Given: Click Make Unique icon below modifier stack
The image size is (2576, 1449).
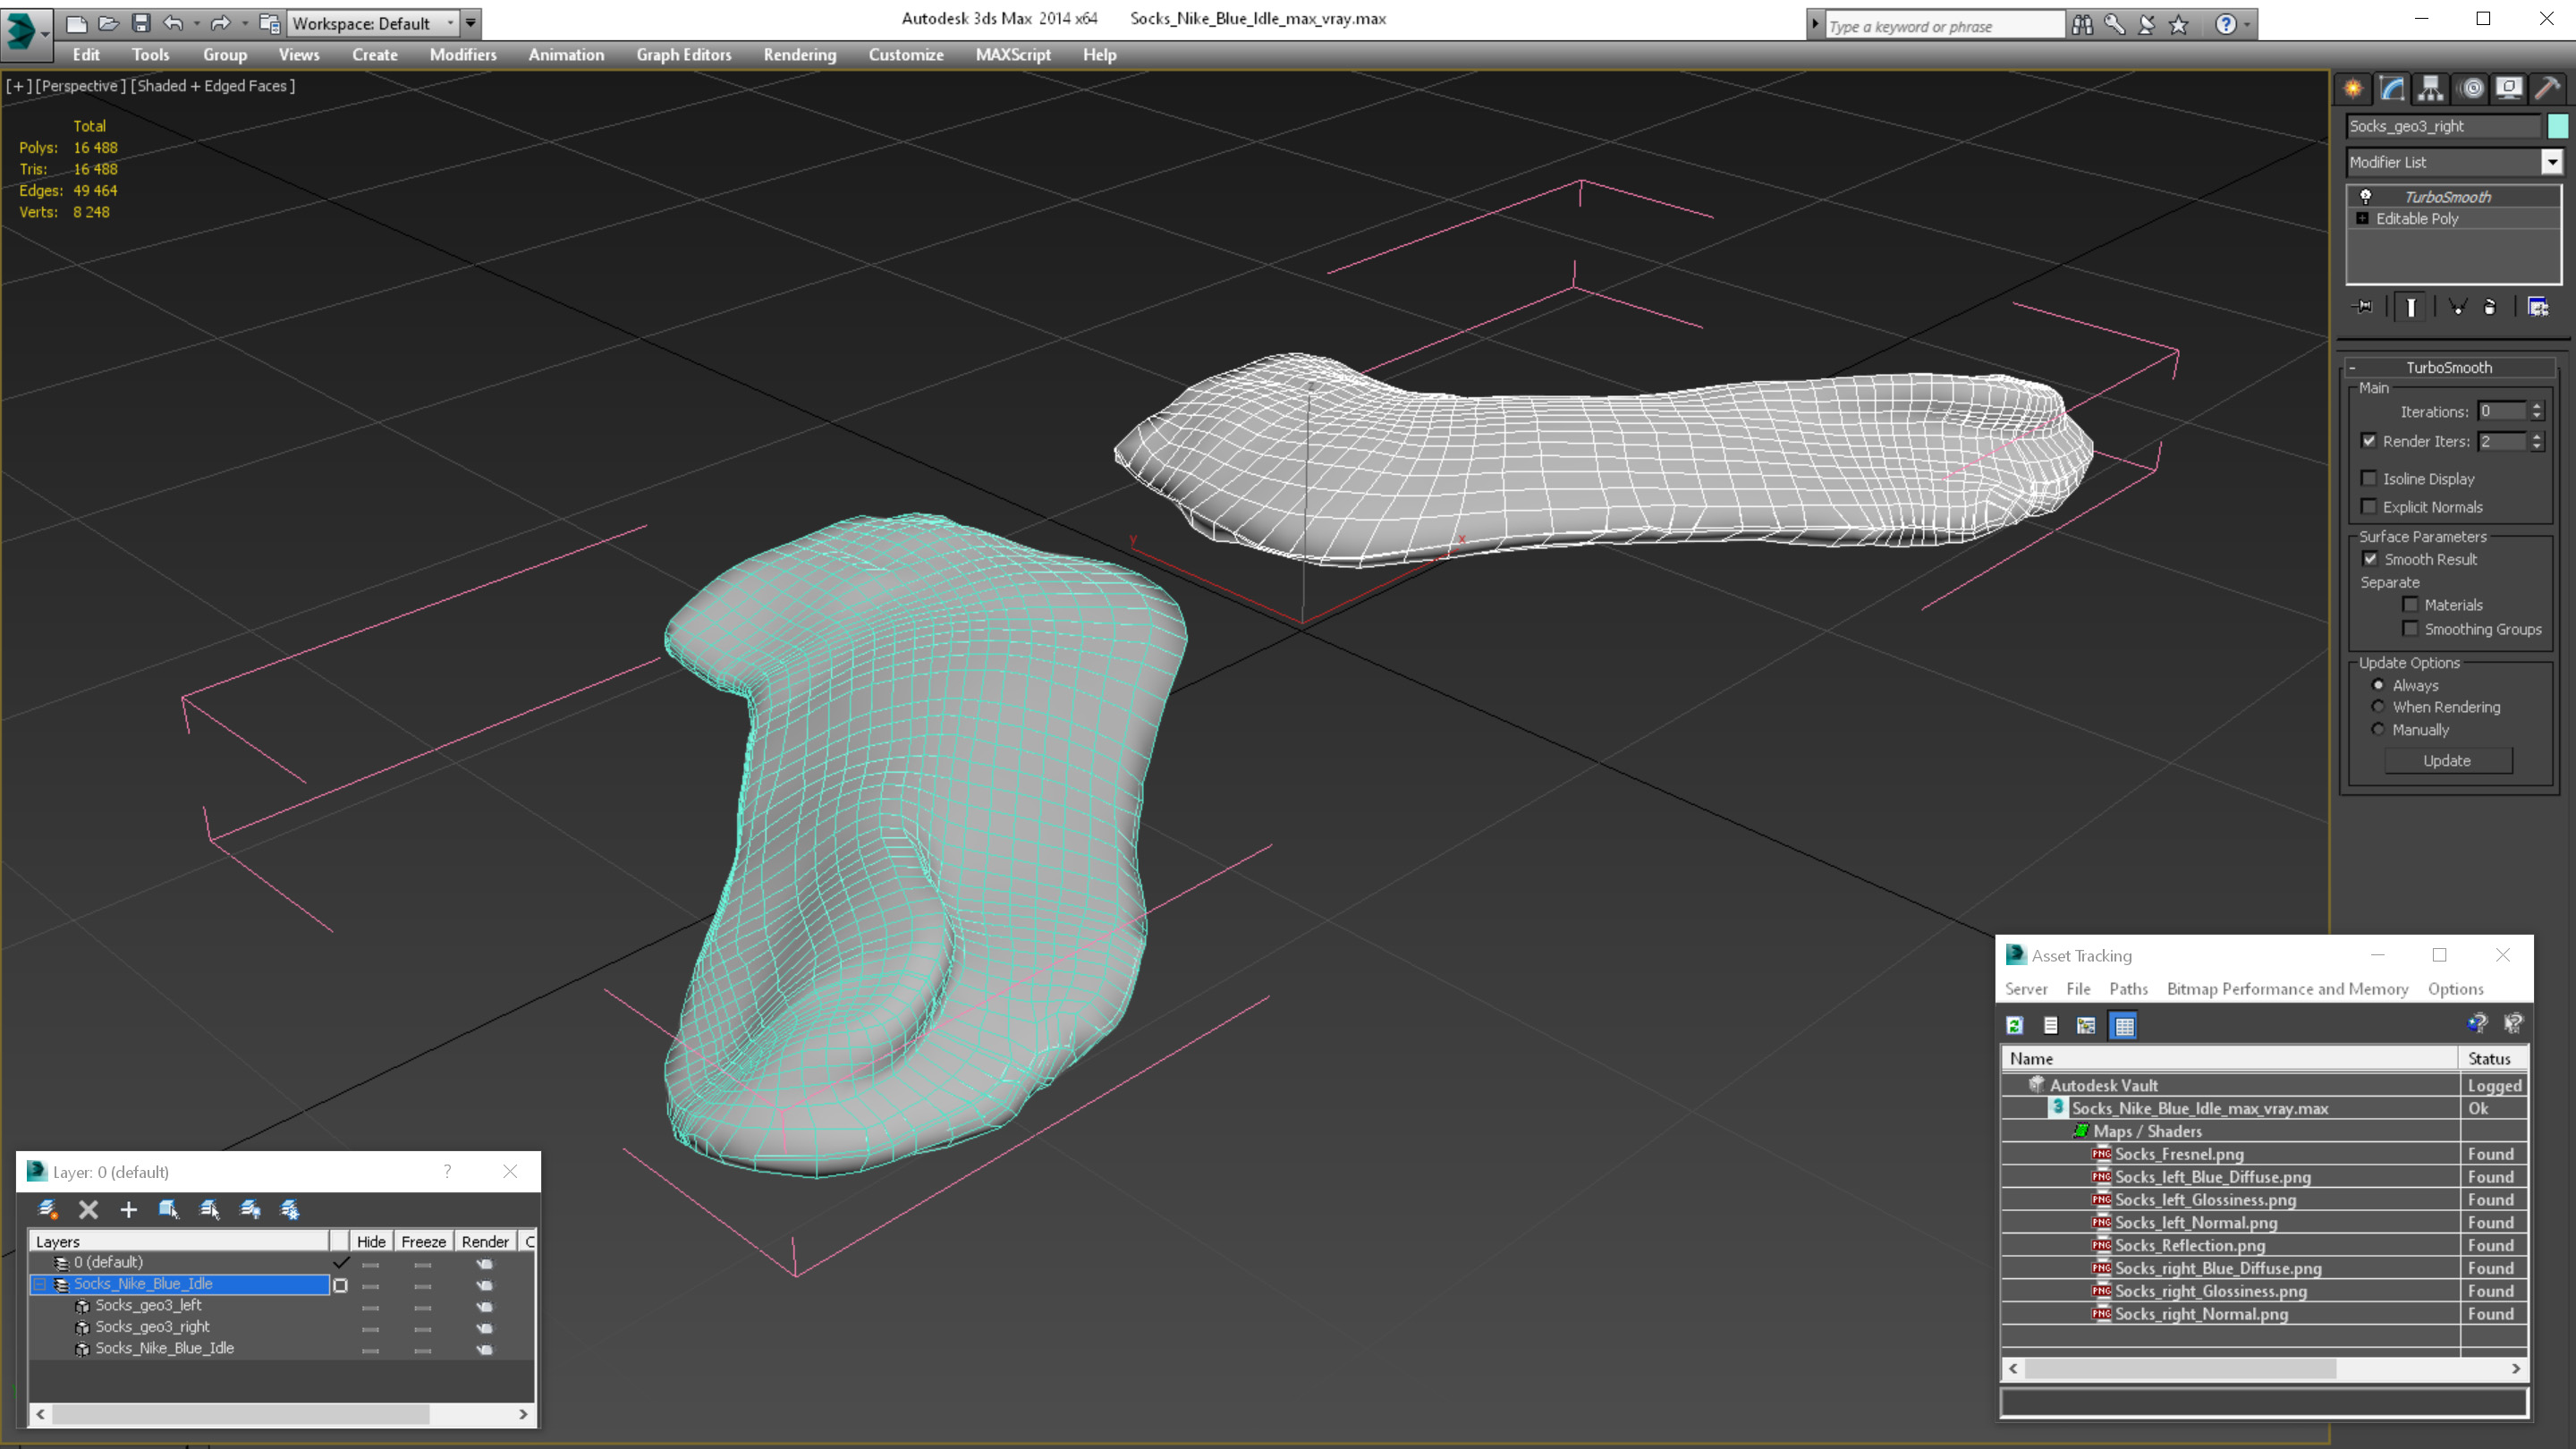Looking at the screenshot, I should (x=2457, y=307).
